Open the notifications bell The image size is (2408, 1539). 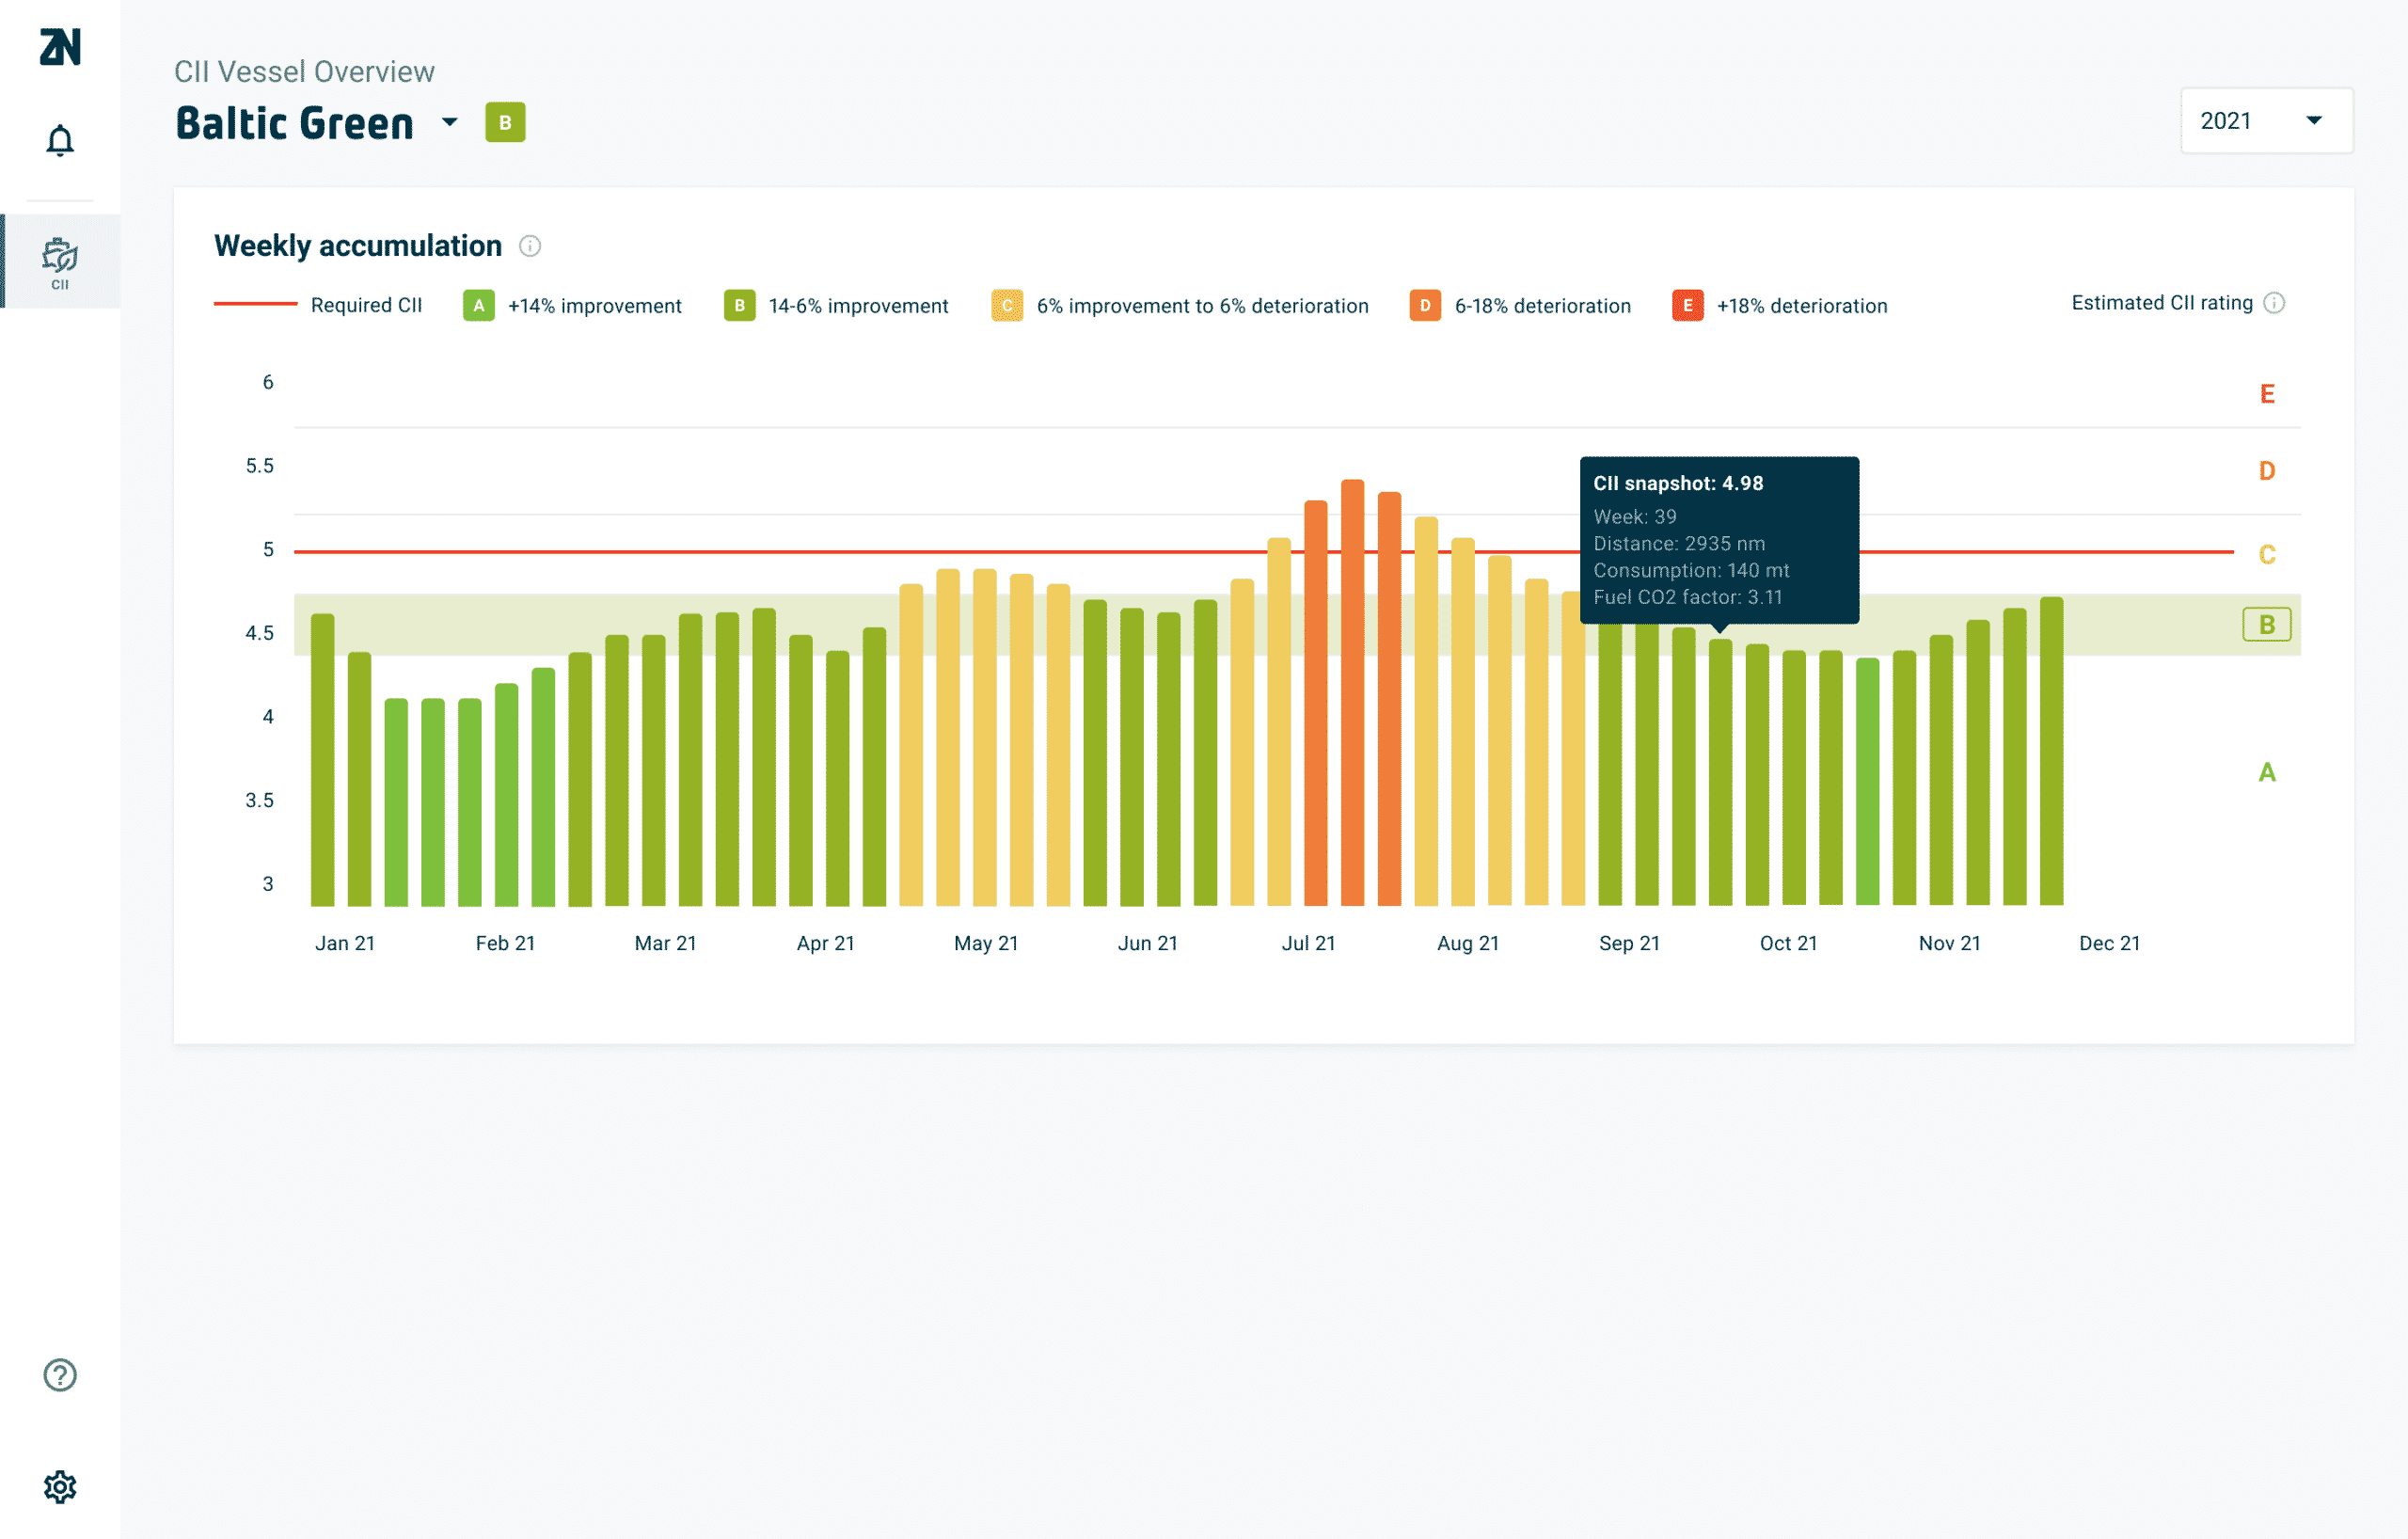point(60,141)
